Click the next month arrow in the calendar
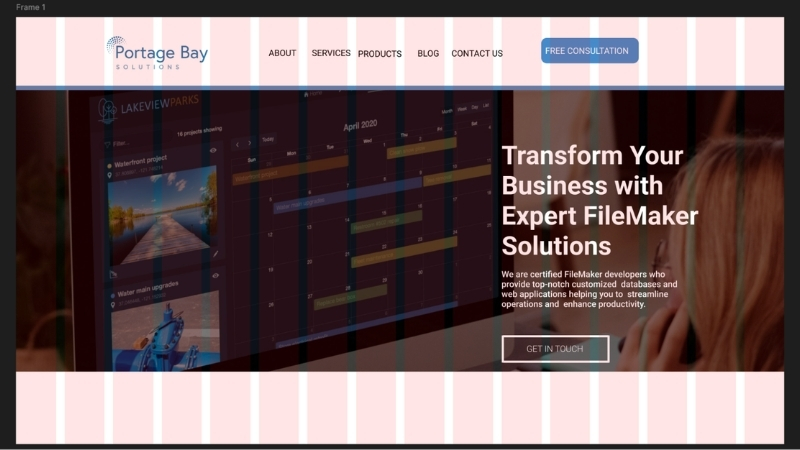The image size is (800, 450). coord(250,143)
